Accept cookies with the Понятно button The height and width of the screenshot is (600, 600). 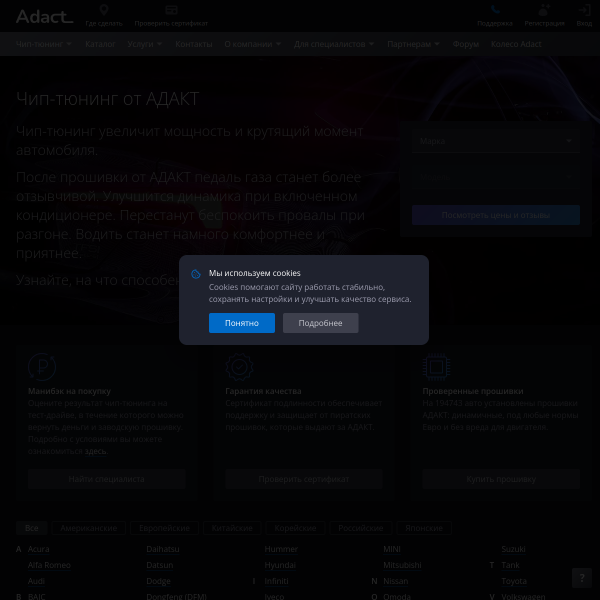(241, 323)
